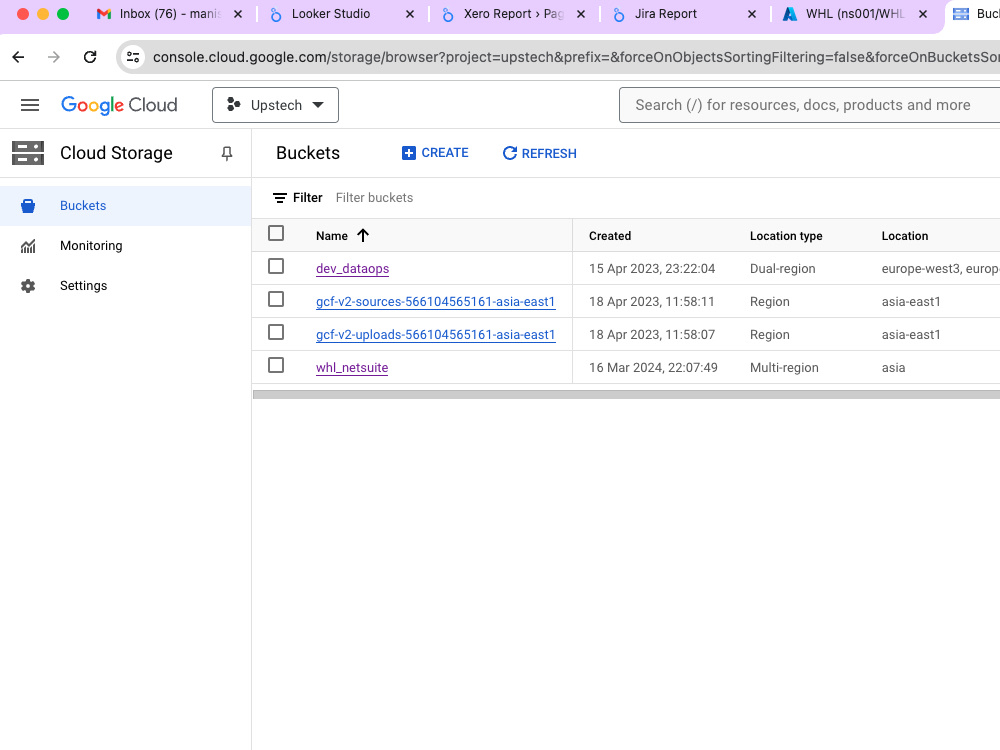Reload the page with browser reload icon
This screenshot has width=1000, height=750.
click(90, 57)
